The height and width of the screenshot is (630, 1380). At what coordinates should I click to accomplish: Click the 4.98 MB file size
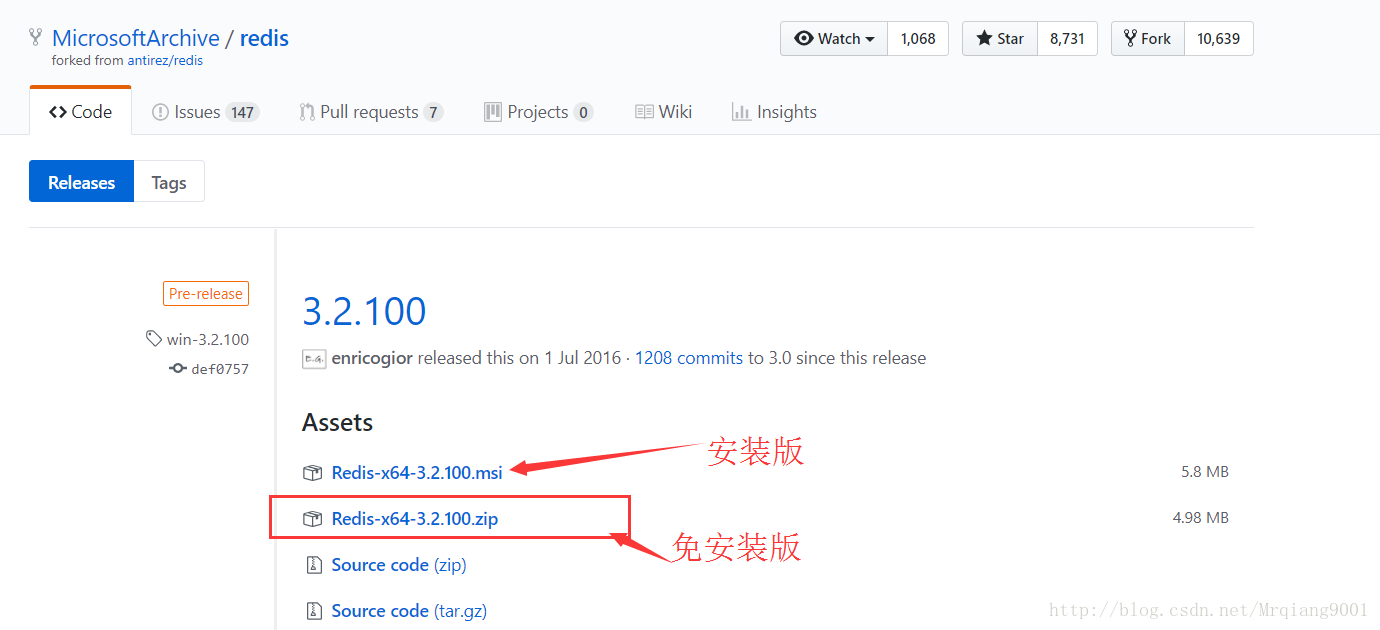tap(1201, 518)
